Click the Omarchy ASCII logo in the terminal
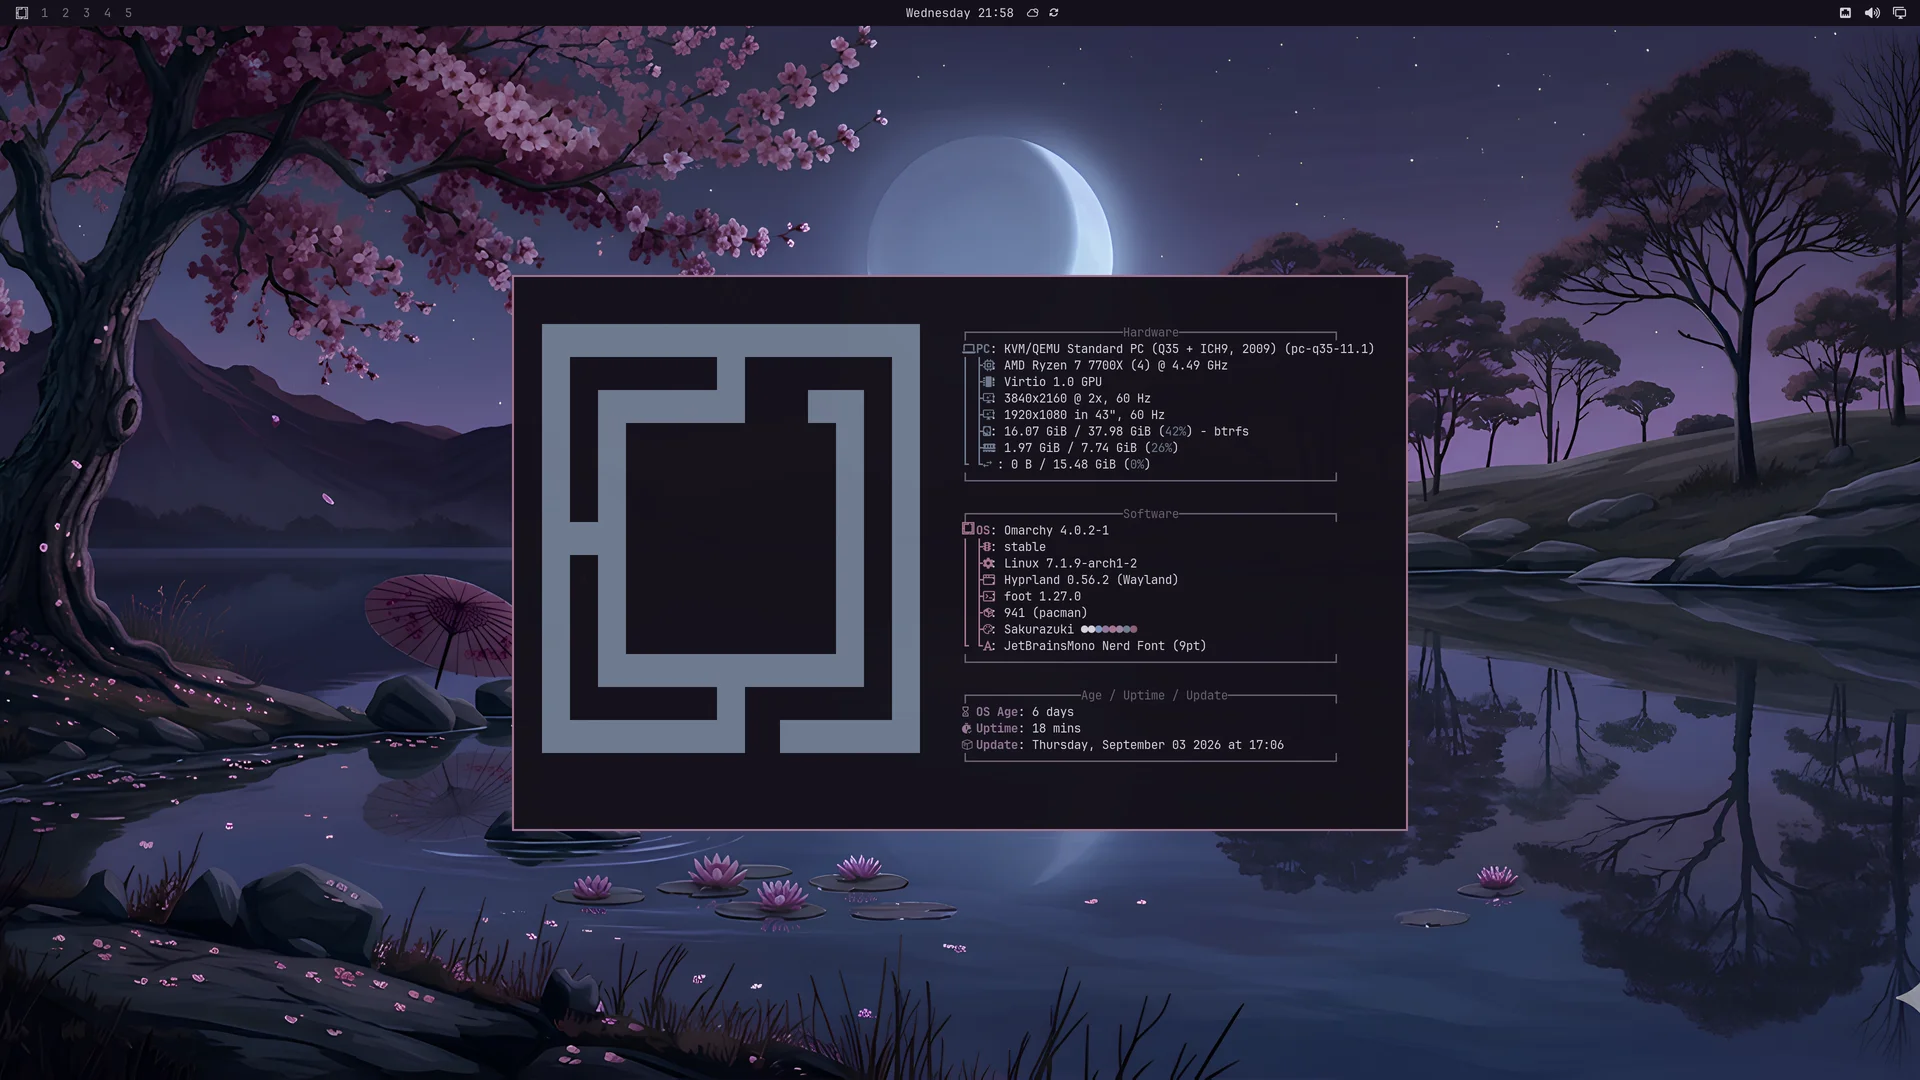The width and height of the screenshot is (1920, 1080). click(731, 538)
